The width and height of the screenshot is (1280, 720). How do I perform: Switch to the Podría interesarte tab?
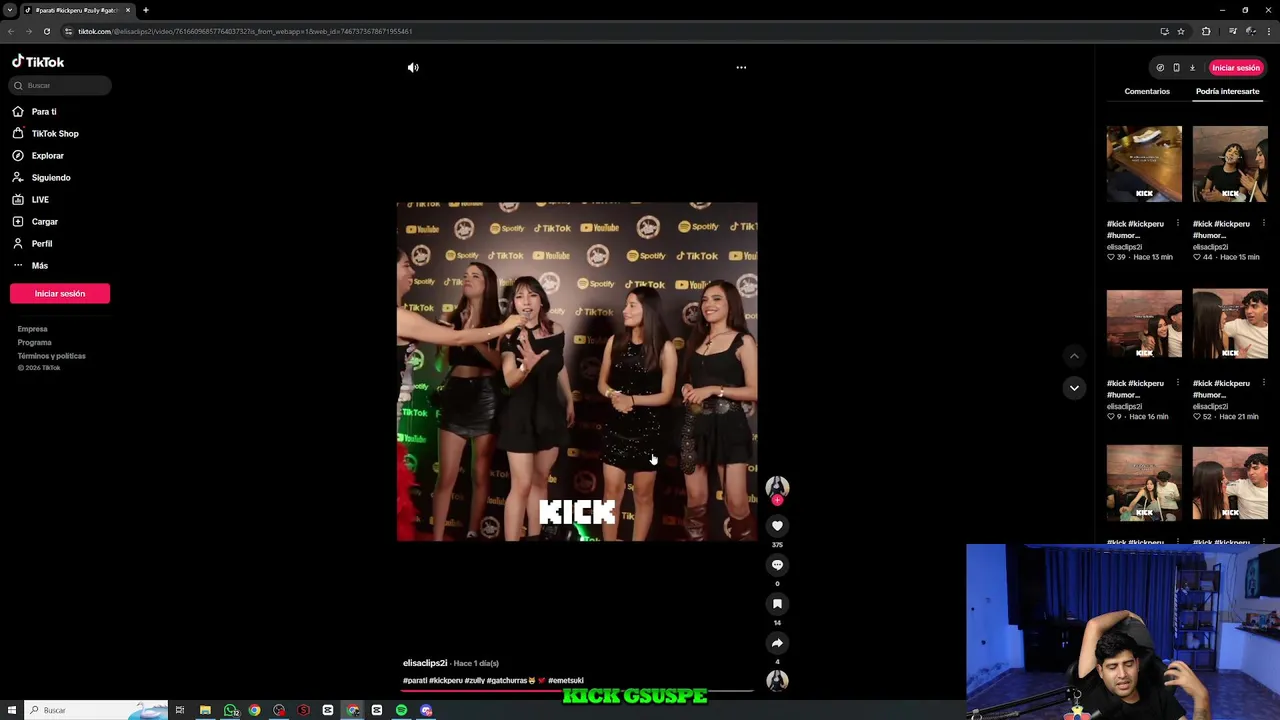click(1227, 91)
